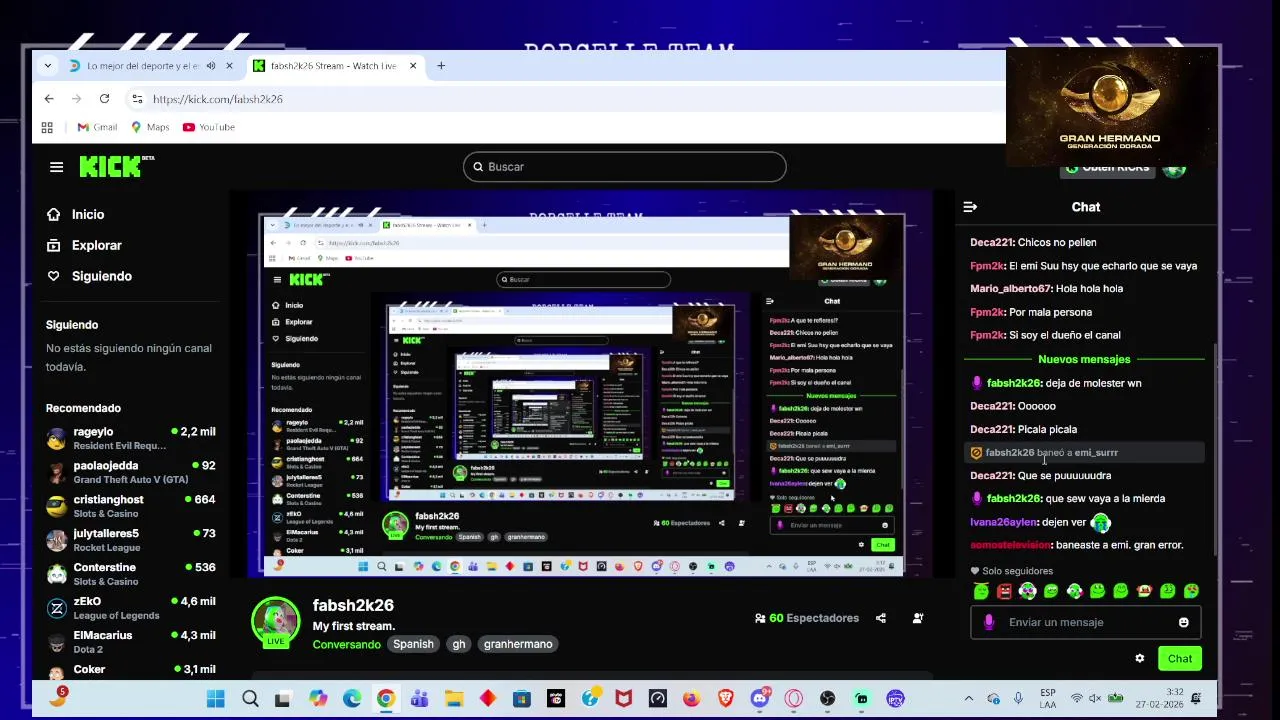Open recommended channel cristianghost
The width and height of the screenshot is (1280, 720).
tap(131, 506)
